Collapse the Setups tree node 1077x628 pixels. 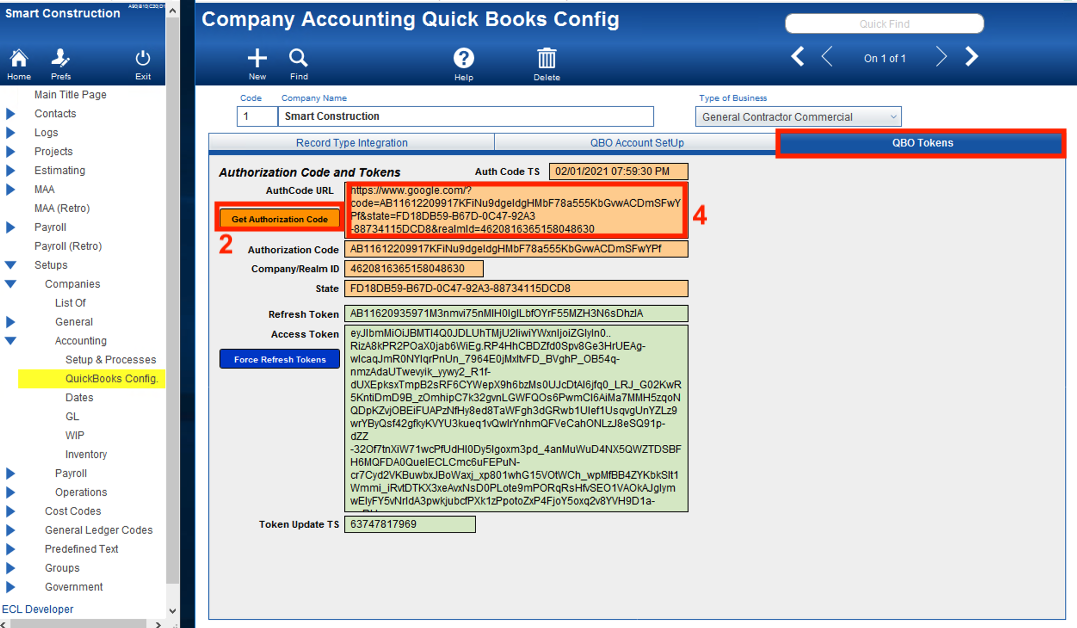(10, 265)
